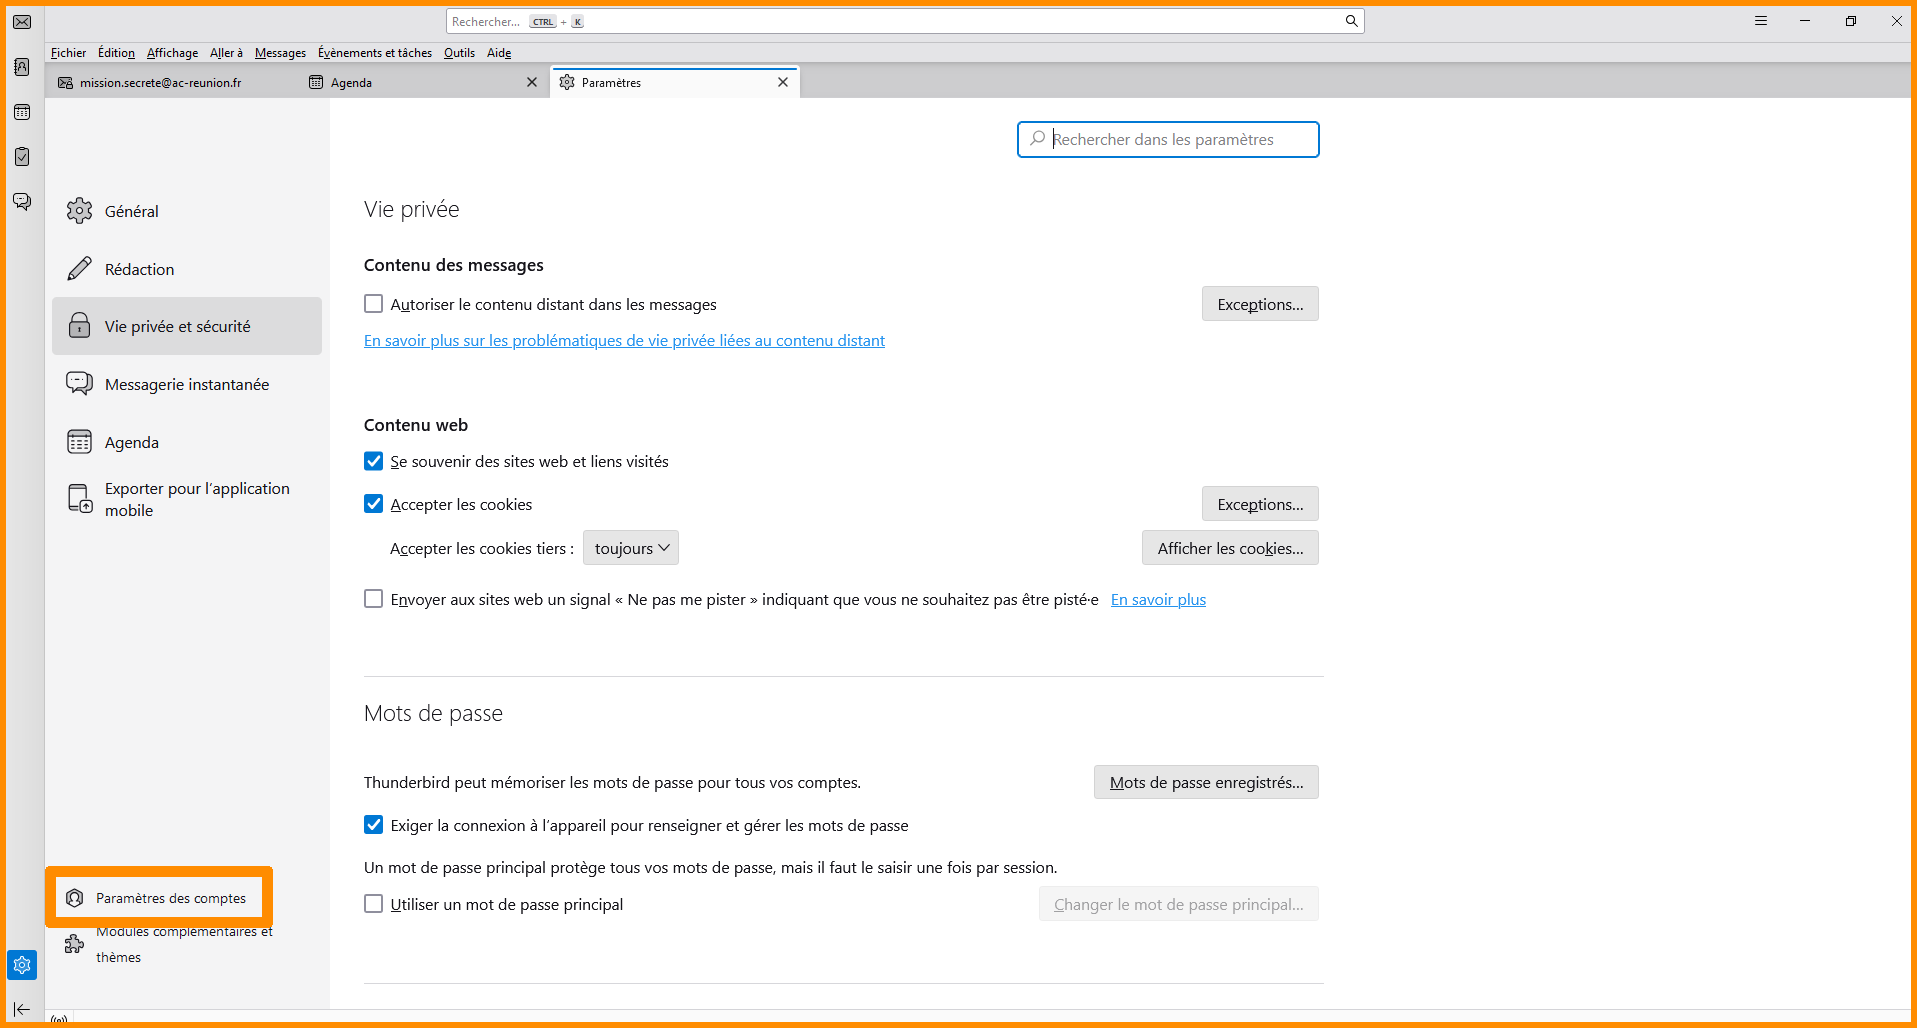Open the Affichage menu
This screenshot has height=1028, width=1917.
(x=172, y=53)
